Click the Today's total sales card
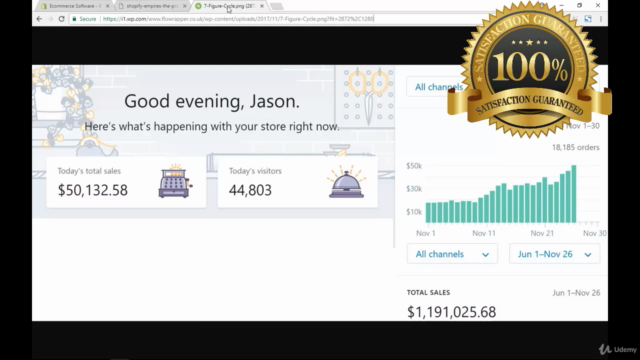The width and height of the screenshot is (640, 360). tap(126, 182)
